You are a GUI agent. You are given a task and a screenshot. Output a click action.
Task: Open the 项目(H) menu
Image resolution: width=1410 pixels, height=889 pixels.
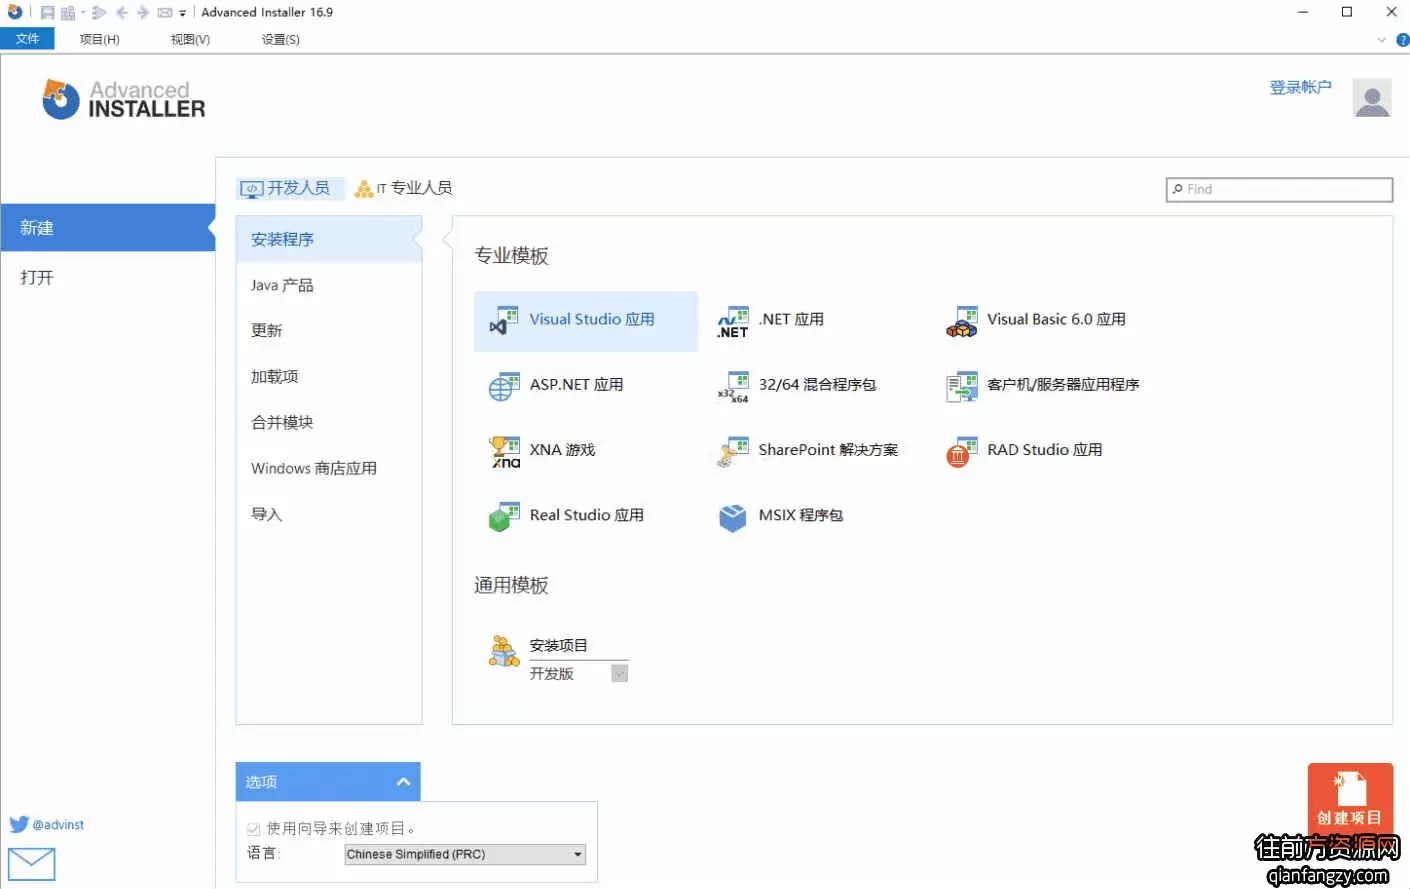pyautogui.click(x=99, y=40)
